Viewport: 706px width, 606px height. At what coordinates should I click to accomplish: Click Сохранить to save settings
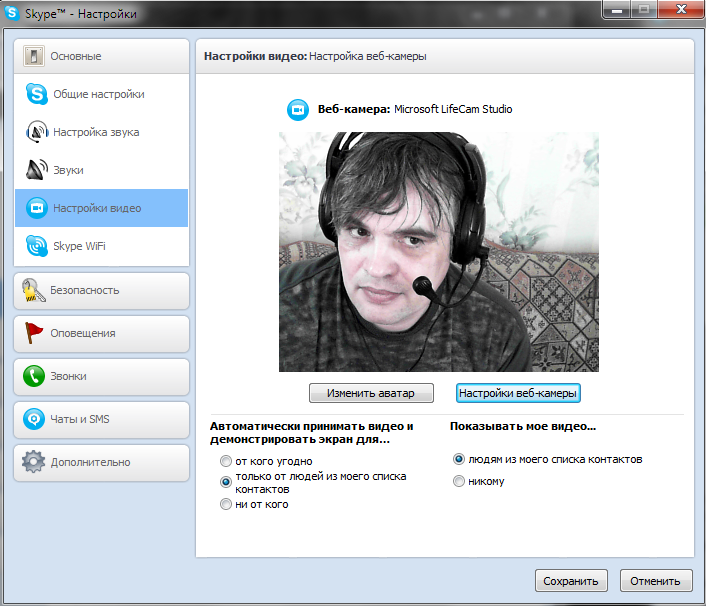pyautogui.click(x=571, y=581)
